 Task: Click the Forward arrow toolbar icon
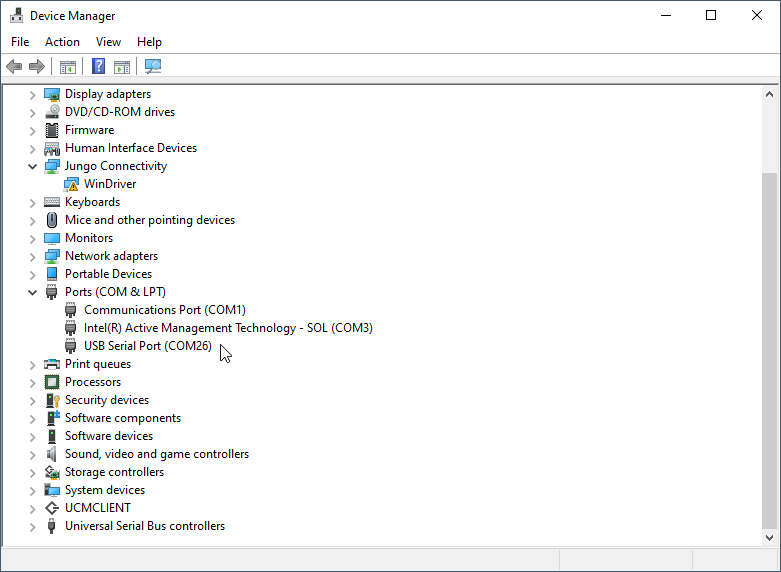point(37,66)
